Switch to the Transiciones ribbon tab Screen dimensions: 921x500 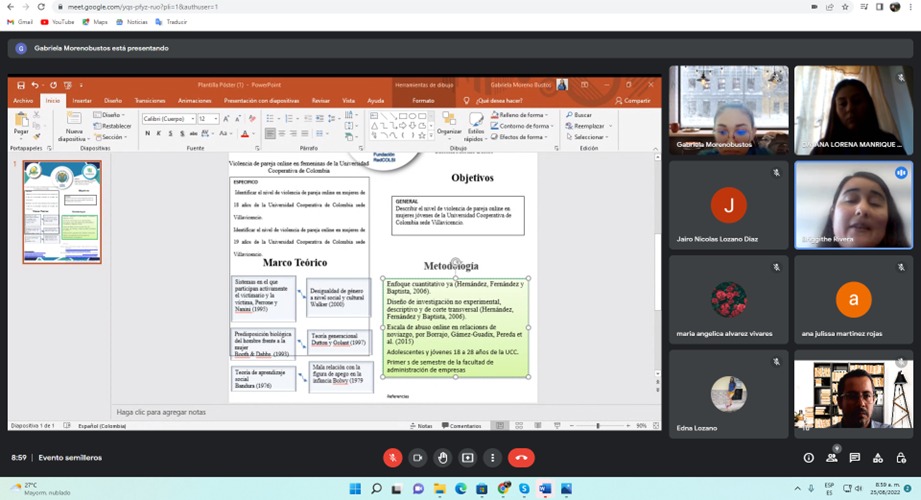pyautogui.click(x=150, y=100)
